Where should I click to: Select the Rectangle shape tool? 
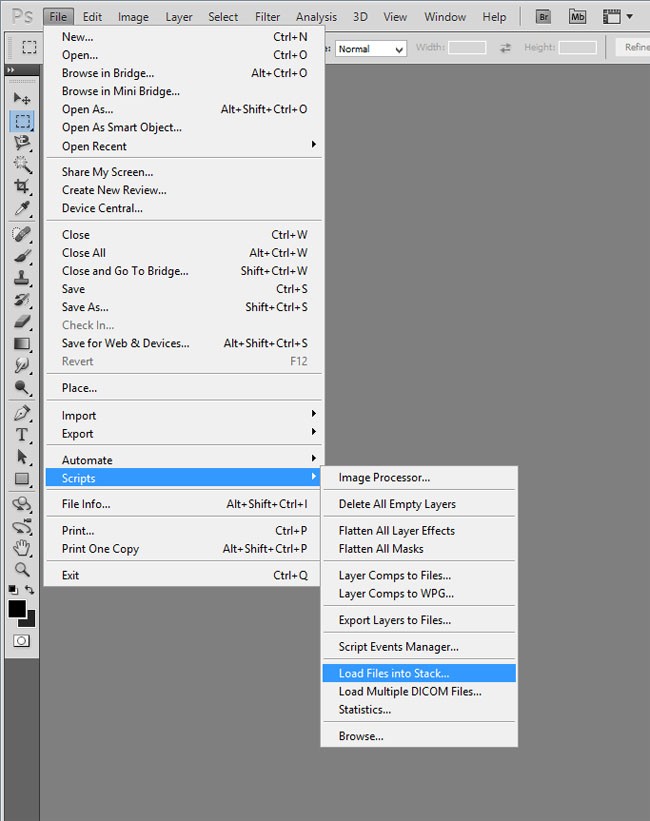22,479
